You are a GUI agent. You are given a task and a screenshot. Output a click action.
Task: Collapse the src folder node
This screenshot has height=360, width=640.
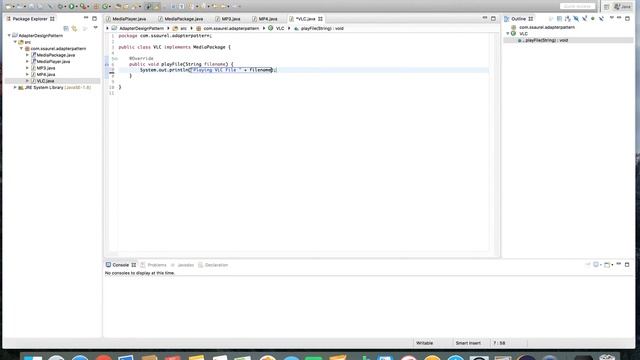pyautogui.click(x=16, y=42)
